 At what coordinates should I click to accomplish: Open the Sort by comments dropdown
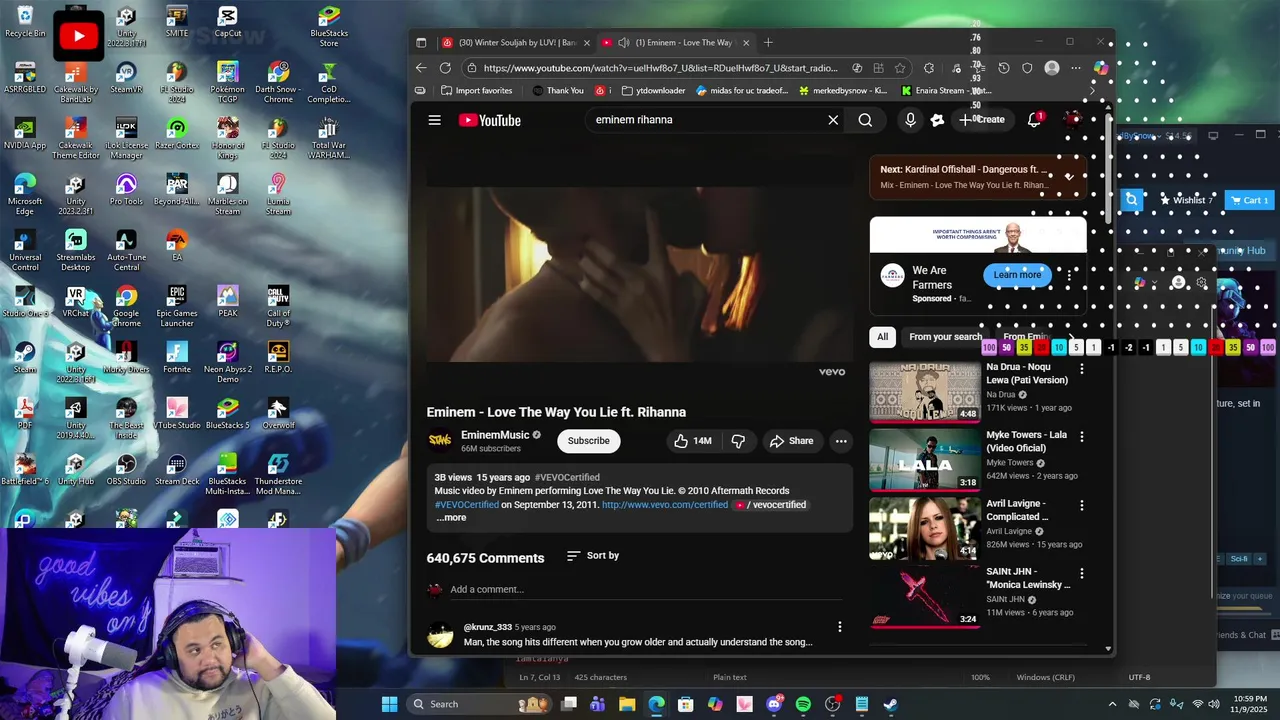(592, 556)
